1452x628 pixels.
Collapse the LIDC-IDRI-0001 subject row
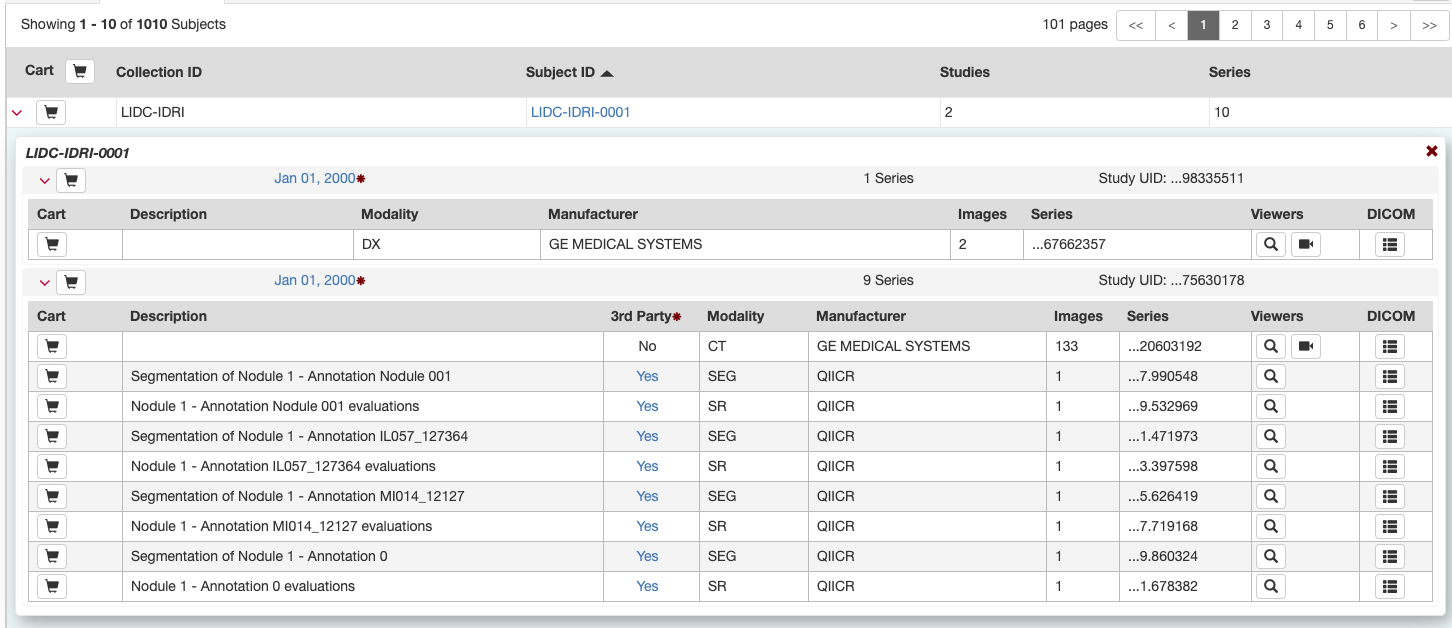[17, 112]
